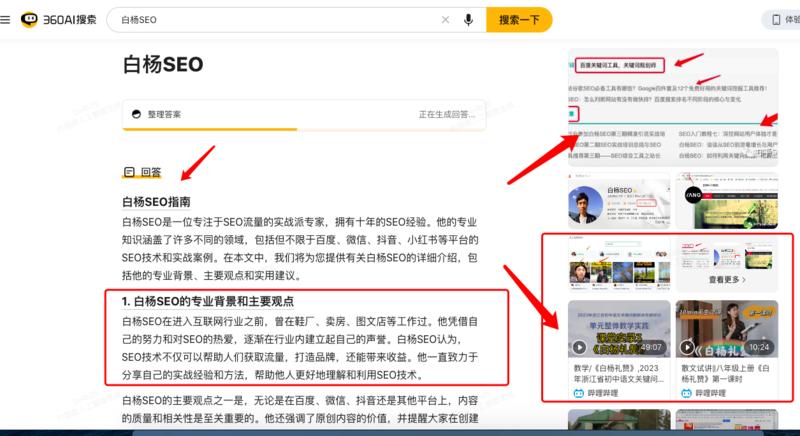Click the answer generation progress bar

[x=315, y=128]
